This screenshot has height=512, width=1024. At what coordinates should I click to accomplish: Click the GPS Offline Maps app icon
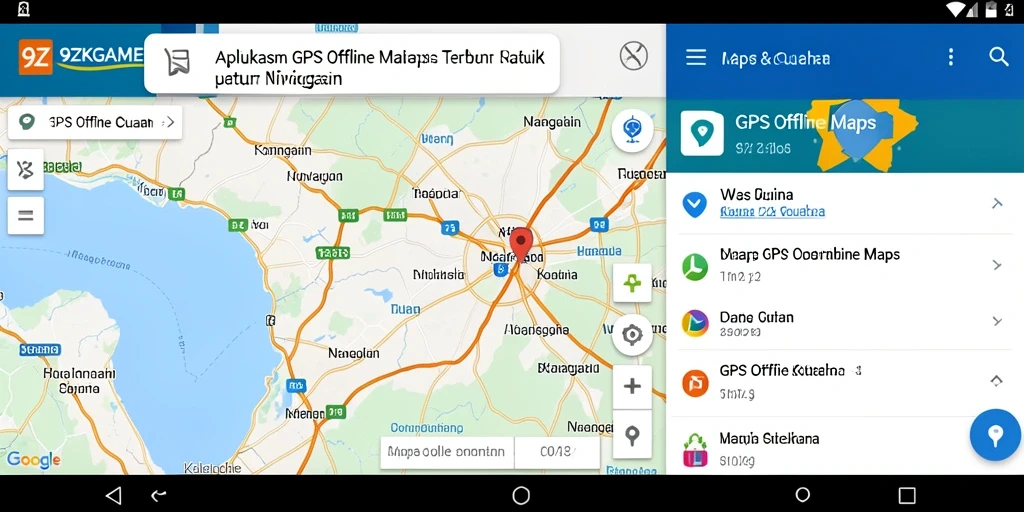[x=702, y=133]
